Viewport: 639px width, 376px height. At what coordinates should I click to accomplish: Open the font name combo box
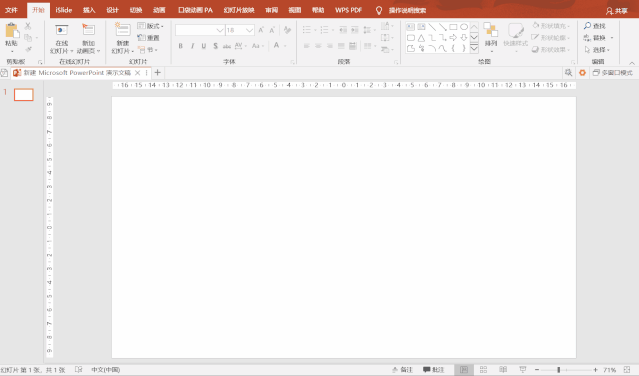200,30
